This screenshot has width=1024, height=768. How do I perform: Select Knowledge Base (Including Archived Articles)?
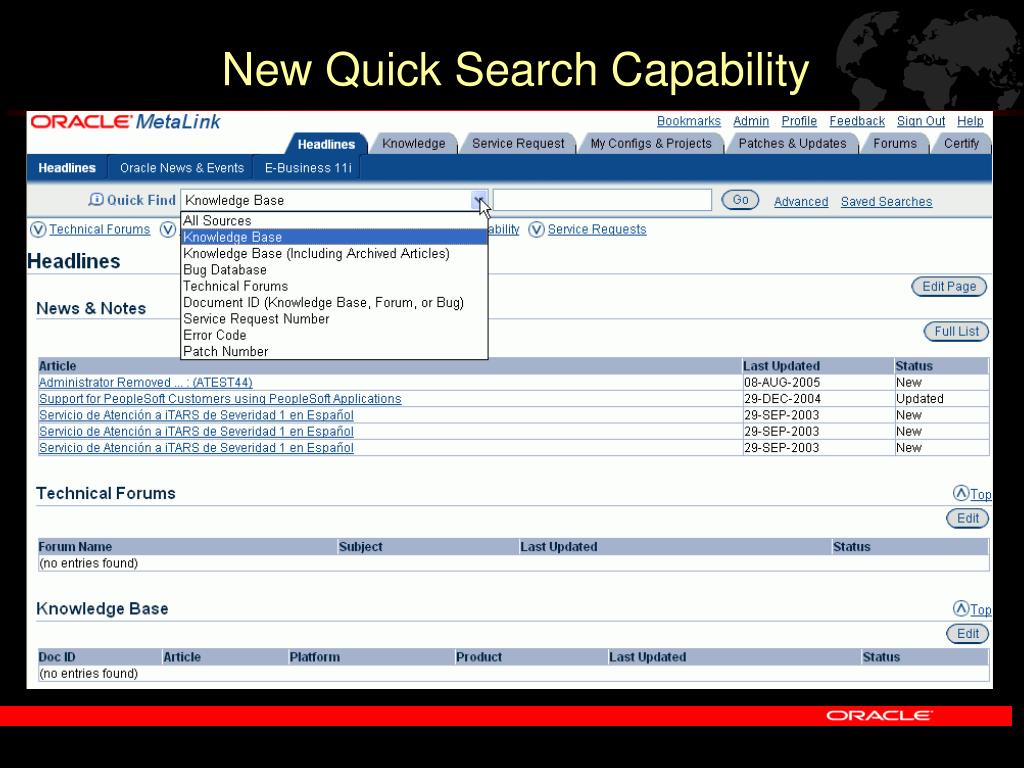pos(334,253)
